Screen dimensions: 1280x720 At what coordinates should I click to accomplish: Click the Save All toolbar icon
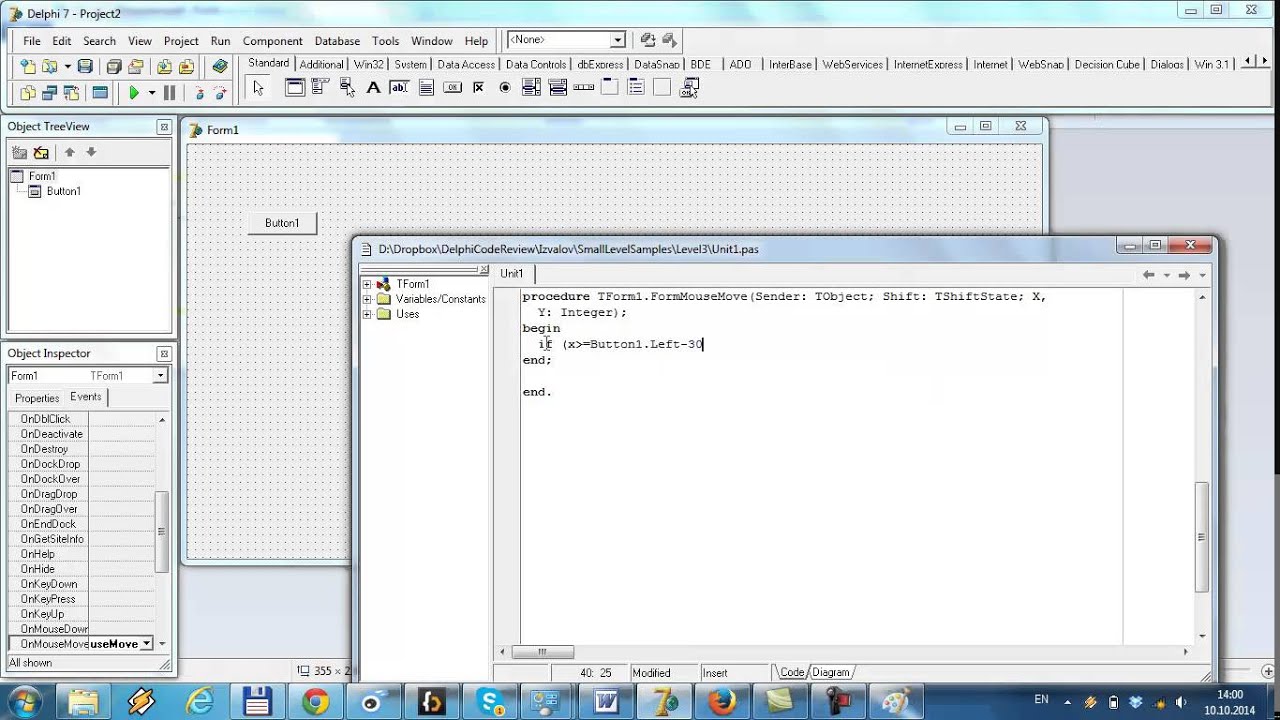[114, 67]
